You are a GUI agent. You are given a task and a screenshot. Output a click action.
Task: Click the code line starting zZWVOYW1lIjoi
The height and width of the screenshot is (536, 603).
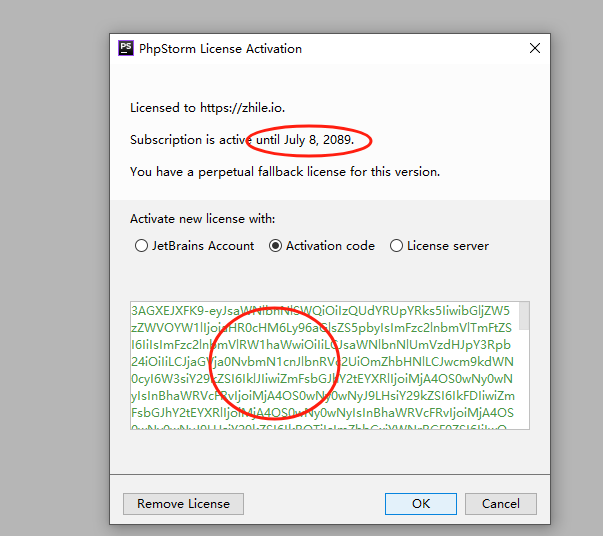tap(321, 328)
